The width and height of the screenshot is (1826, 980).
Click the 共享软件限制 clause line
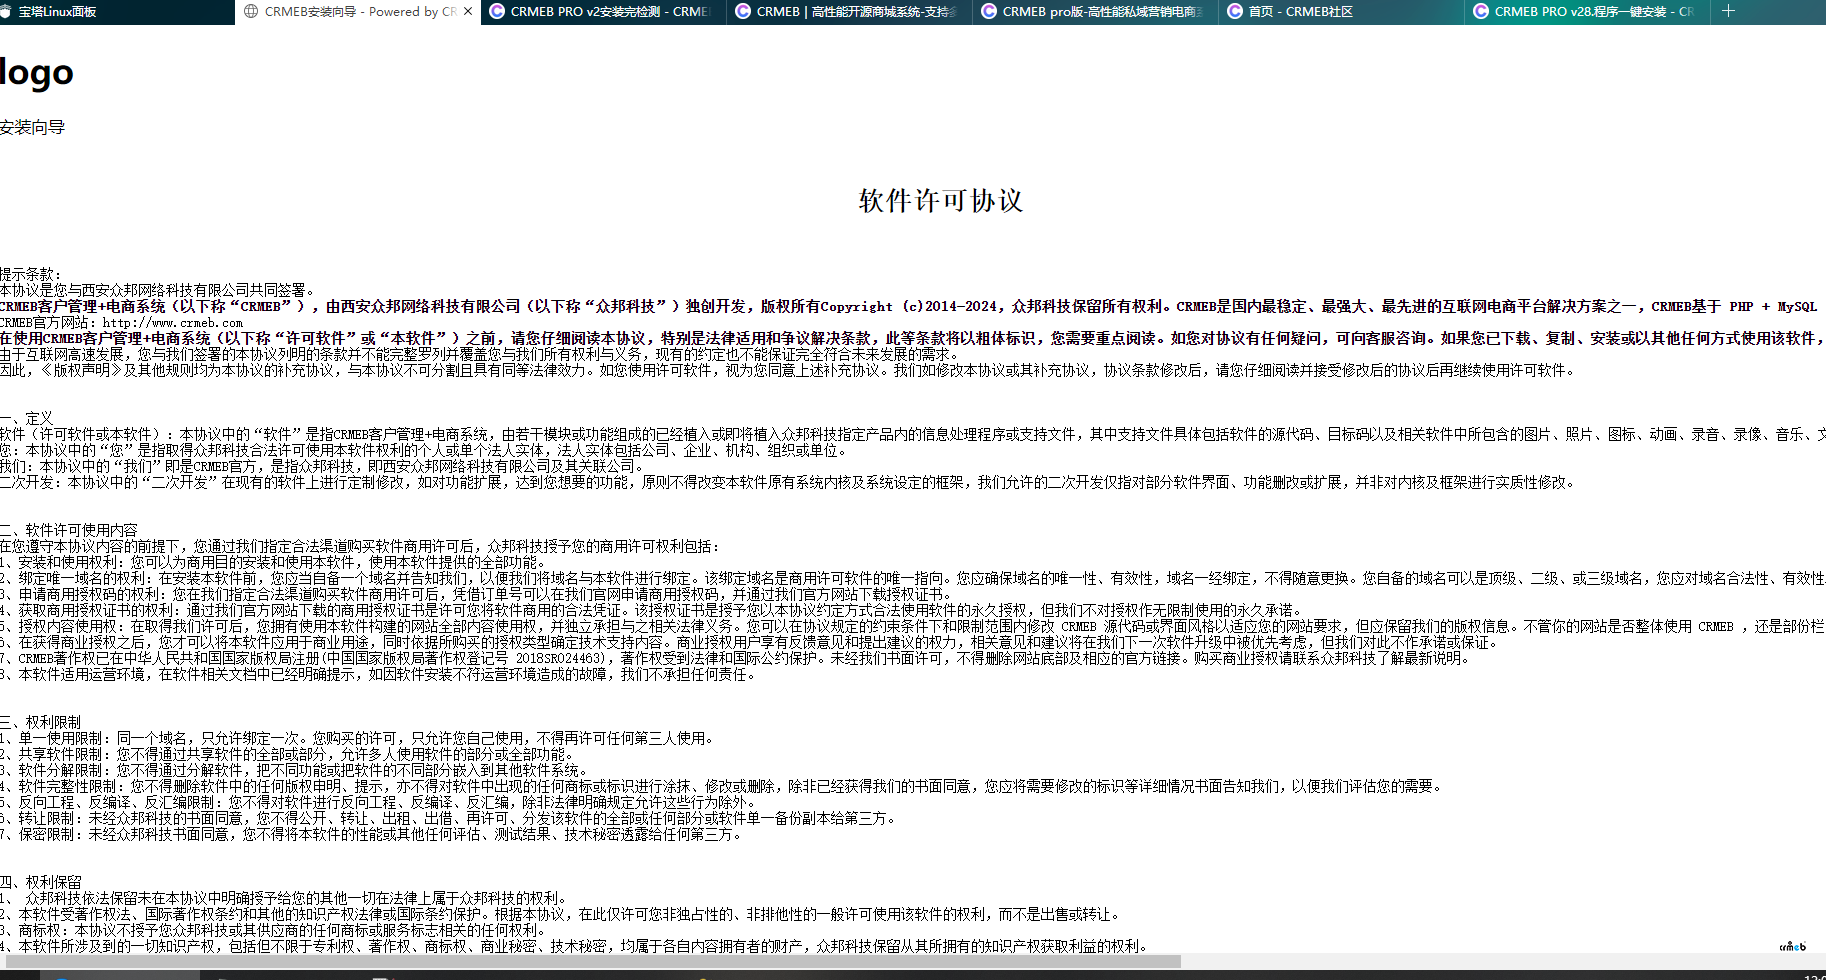287,754
